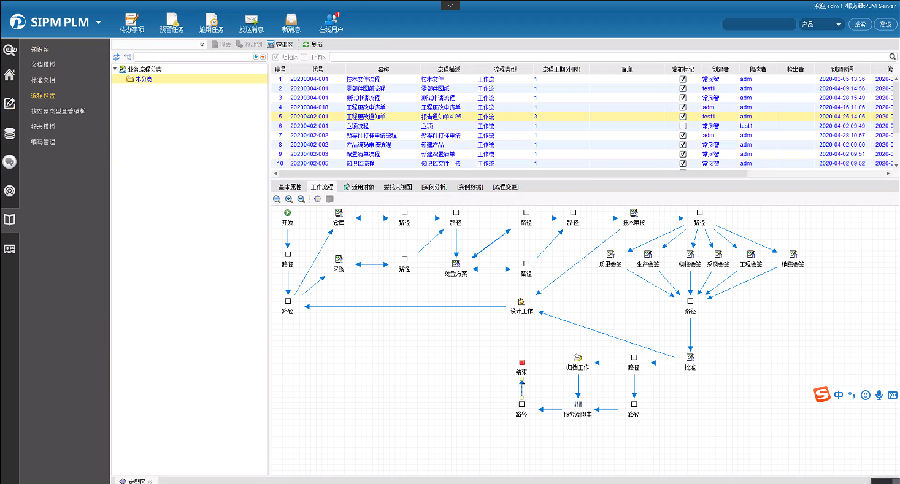The width and height of the screenshot is (900, 484).
Task: Click the Sogou input method S icon
Action: coord(821,395)
